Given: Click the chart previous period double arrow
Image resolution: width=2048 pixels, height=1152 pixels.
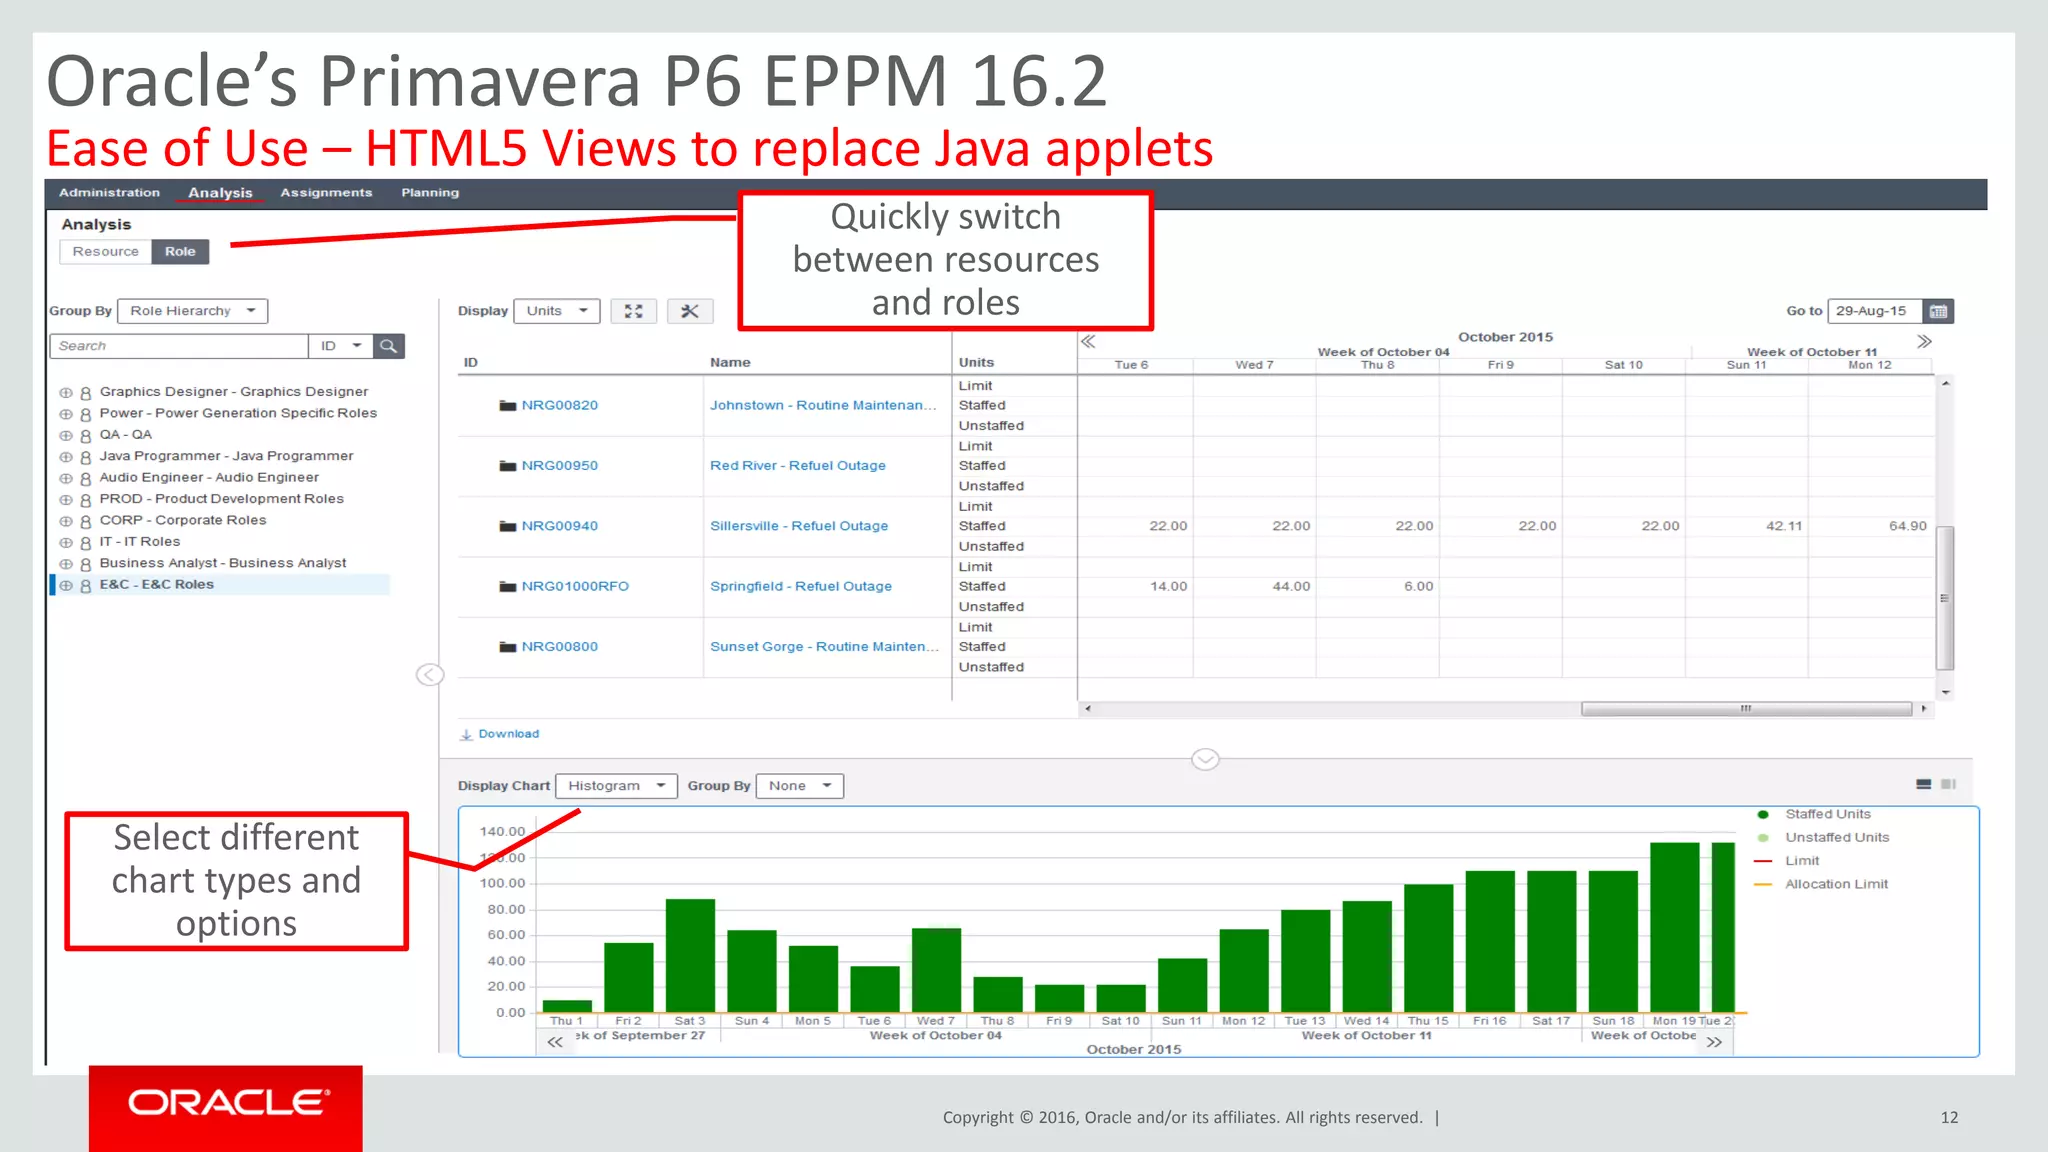Looking at the screenshot, I should [x=555, y=1042].
